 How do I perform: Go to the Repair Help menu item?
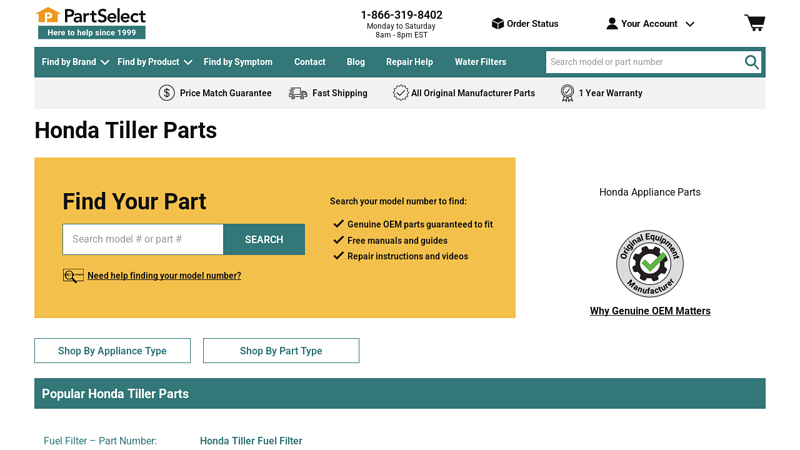(409, 62)
